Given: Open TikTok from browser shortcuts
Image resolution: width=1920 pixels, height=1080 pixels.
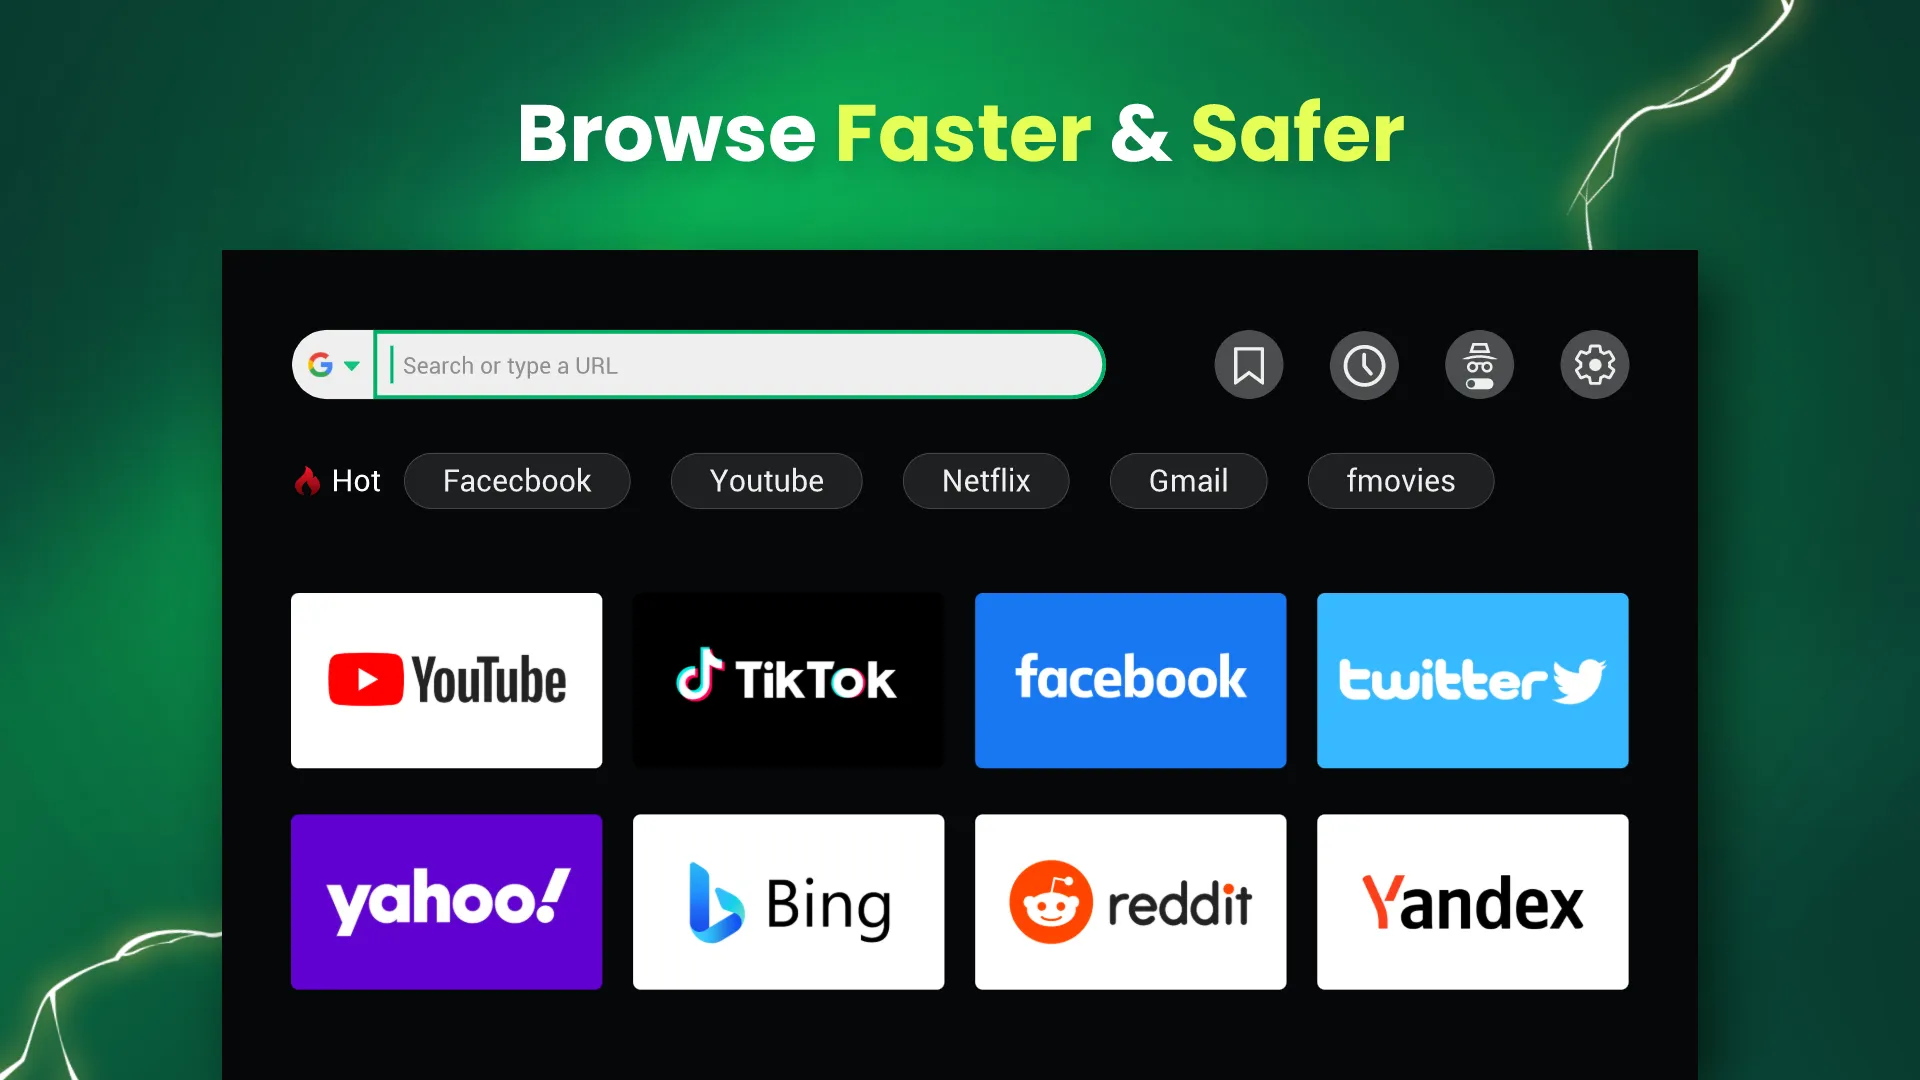Looking at the screenshot, I should pos(789,679).
